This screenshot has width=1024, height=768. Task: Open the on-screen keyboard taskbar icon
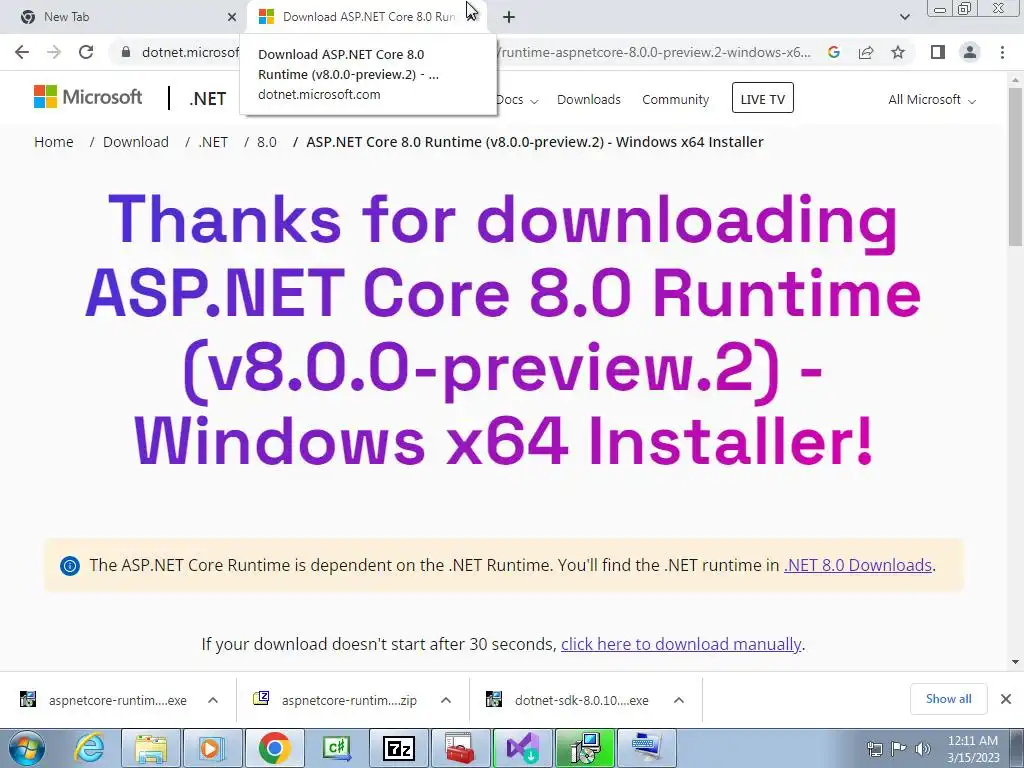(x=647, y=748)
